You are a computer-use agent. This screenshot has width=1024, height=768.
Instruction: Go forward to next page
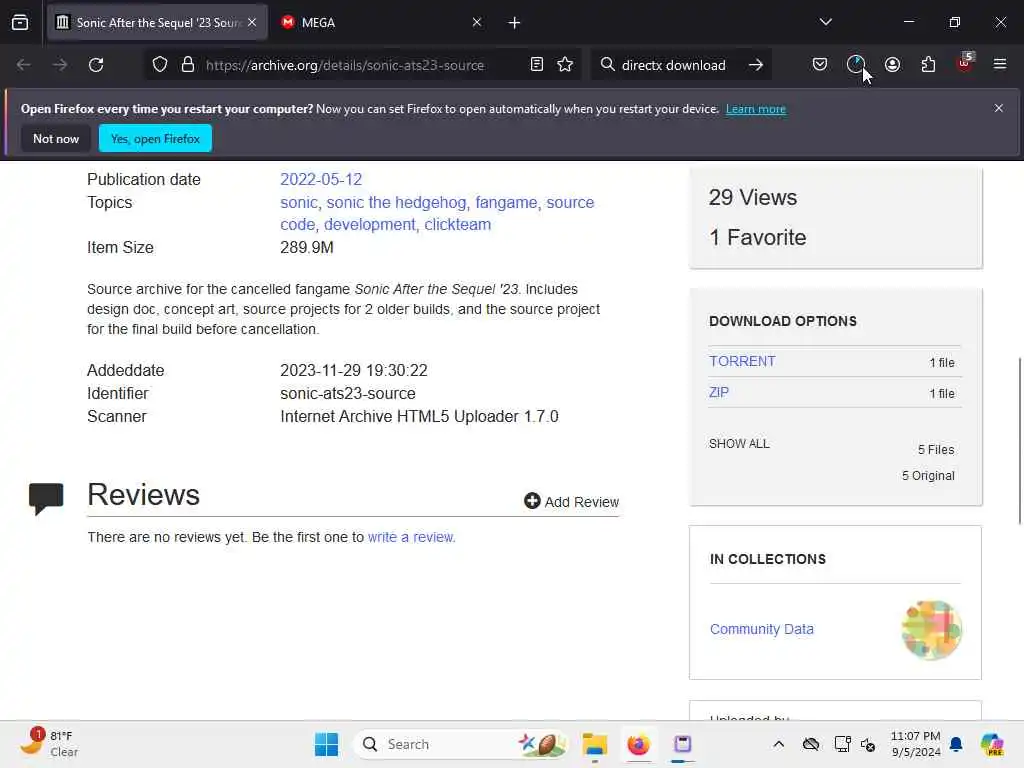pos(59,65)
